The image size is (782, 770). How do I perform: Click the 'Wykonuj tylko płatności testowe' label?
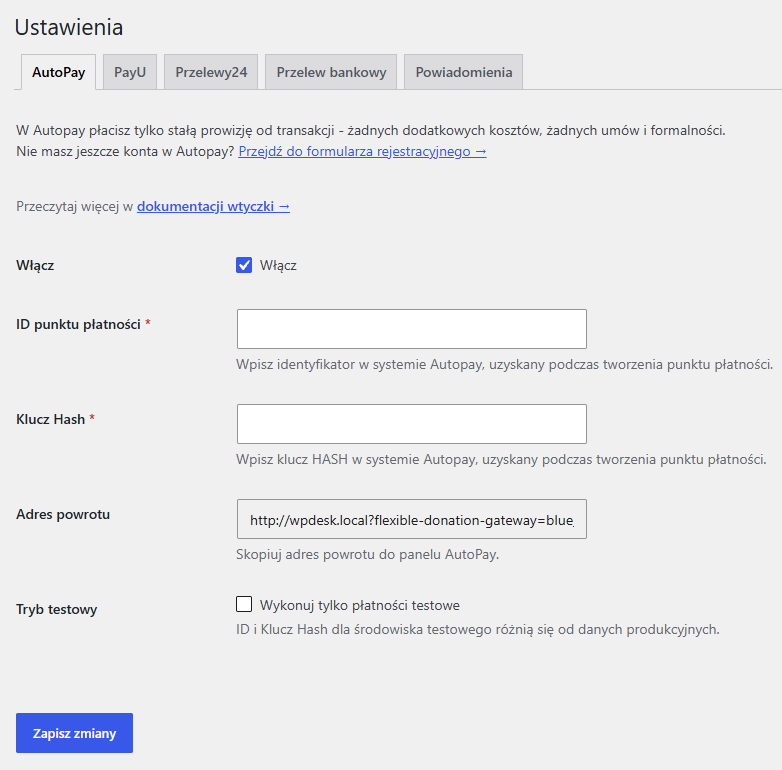point(360,605)
